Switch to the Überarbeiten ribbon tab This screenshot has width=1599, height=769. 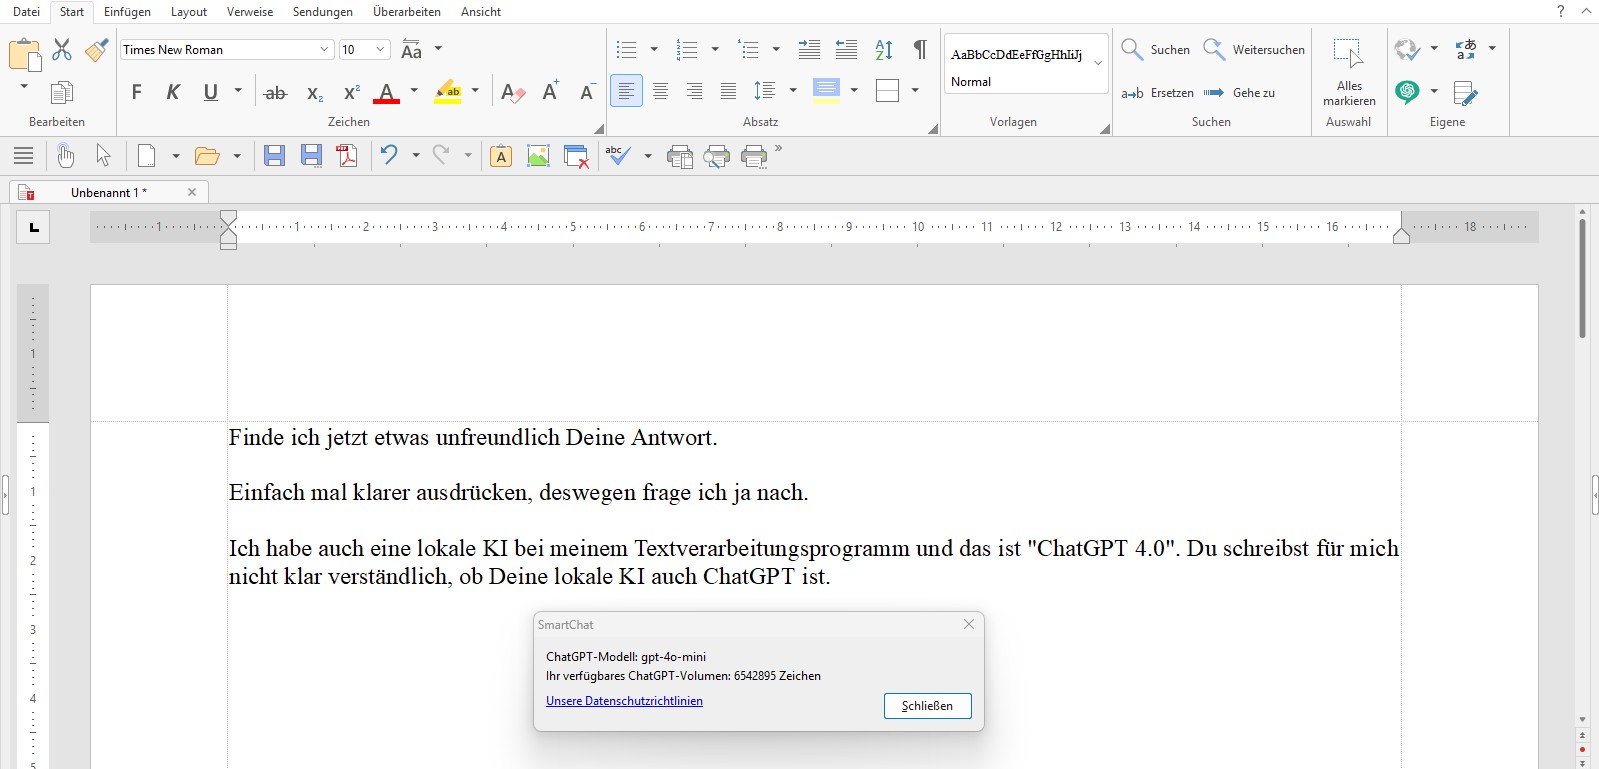[406, 12]
